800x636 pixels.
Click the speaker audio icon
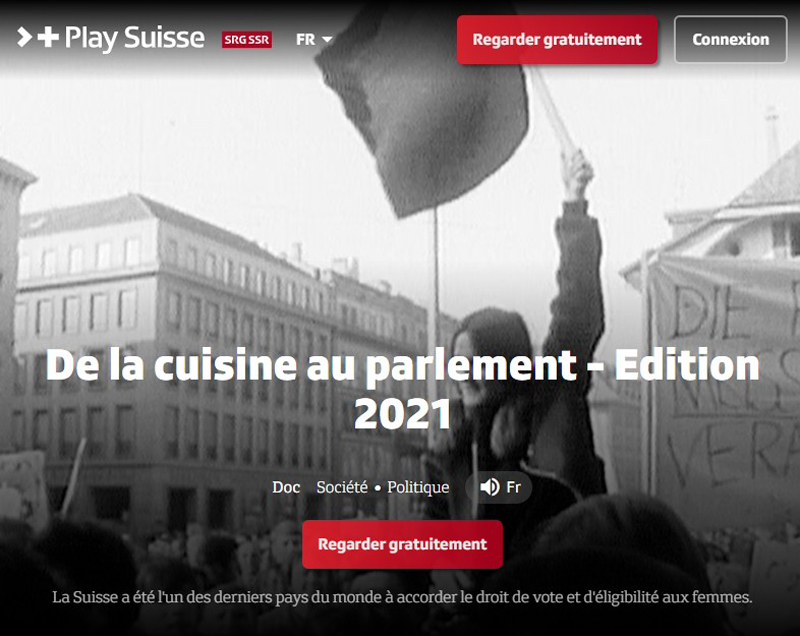click(x=489, y=487)
